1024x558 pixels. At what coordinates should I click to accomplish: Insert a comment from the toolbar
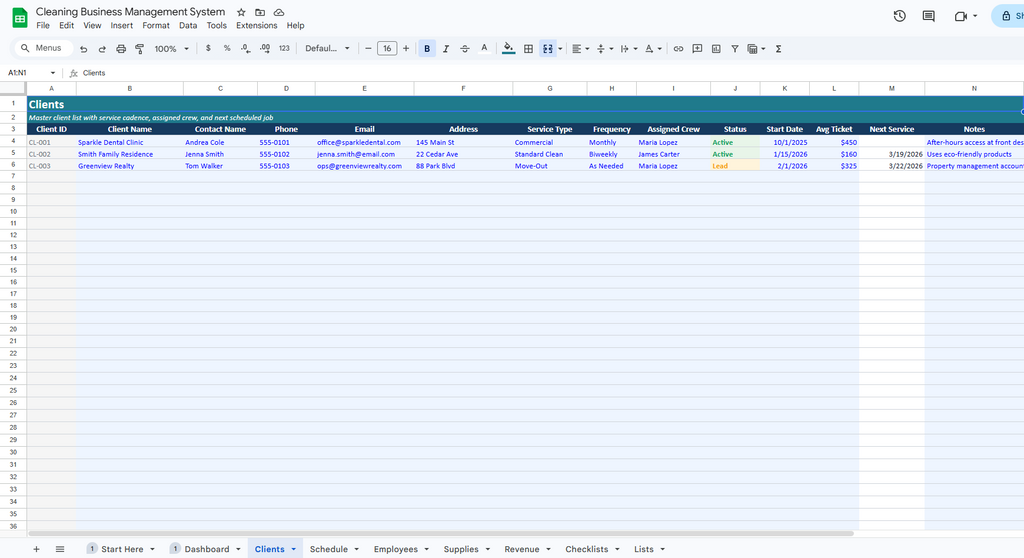[697, 48]
